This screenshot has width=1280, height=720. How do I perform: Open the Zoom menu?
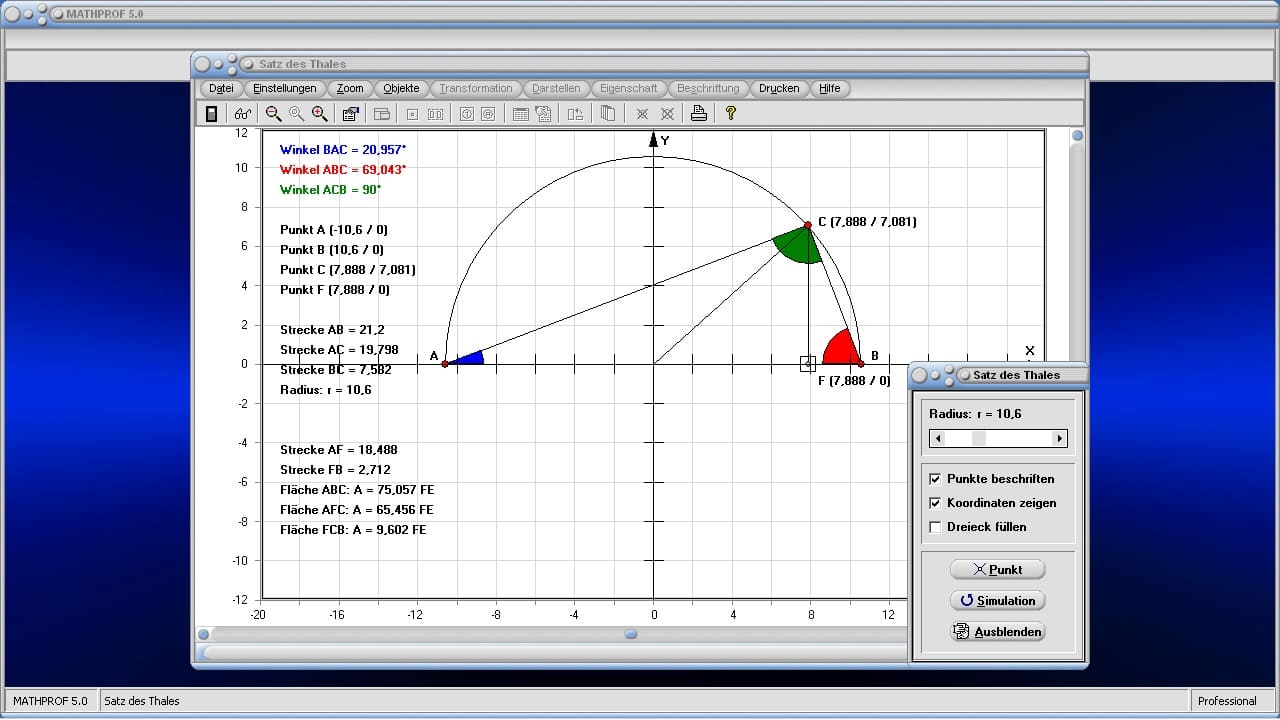(350, 88)
